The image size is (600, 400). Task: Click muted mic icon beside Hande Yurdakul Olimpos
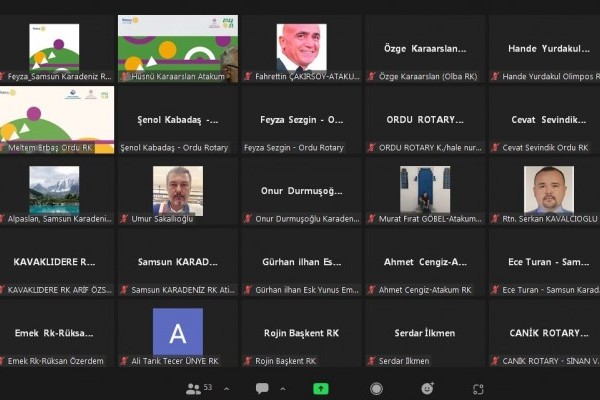click(x=495, y=77)
